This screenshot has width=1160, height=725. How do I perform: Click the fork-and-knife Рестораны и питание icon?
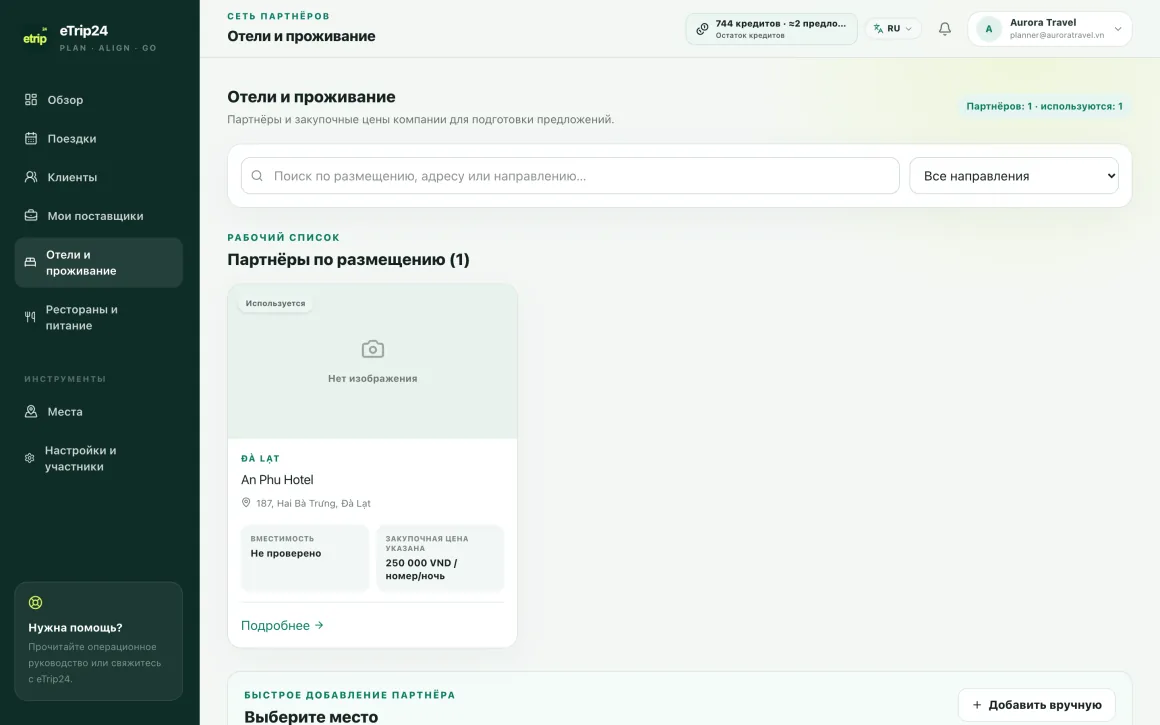30,317
